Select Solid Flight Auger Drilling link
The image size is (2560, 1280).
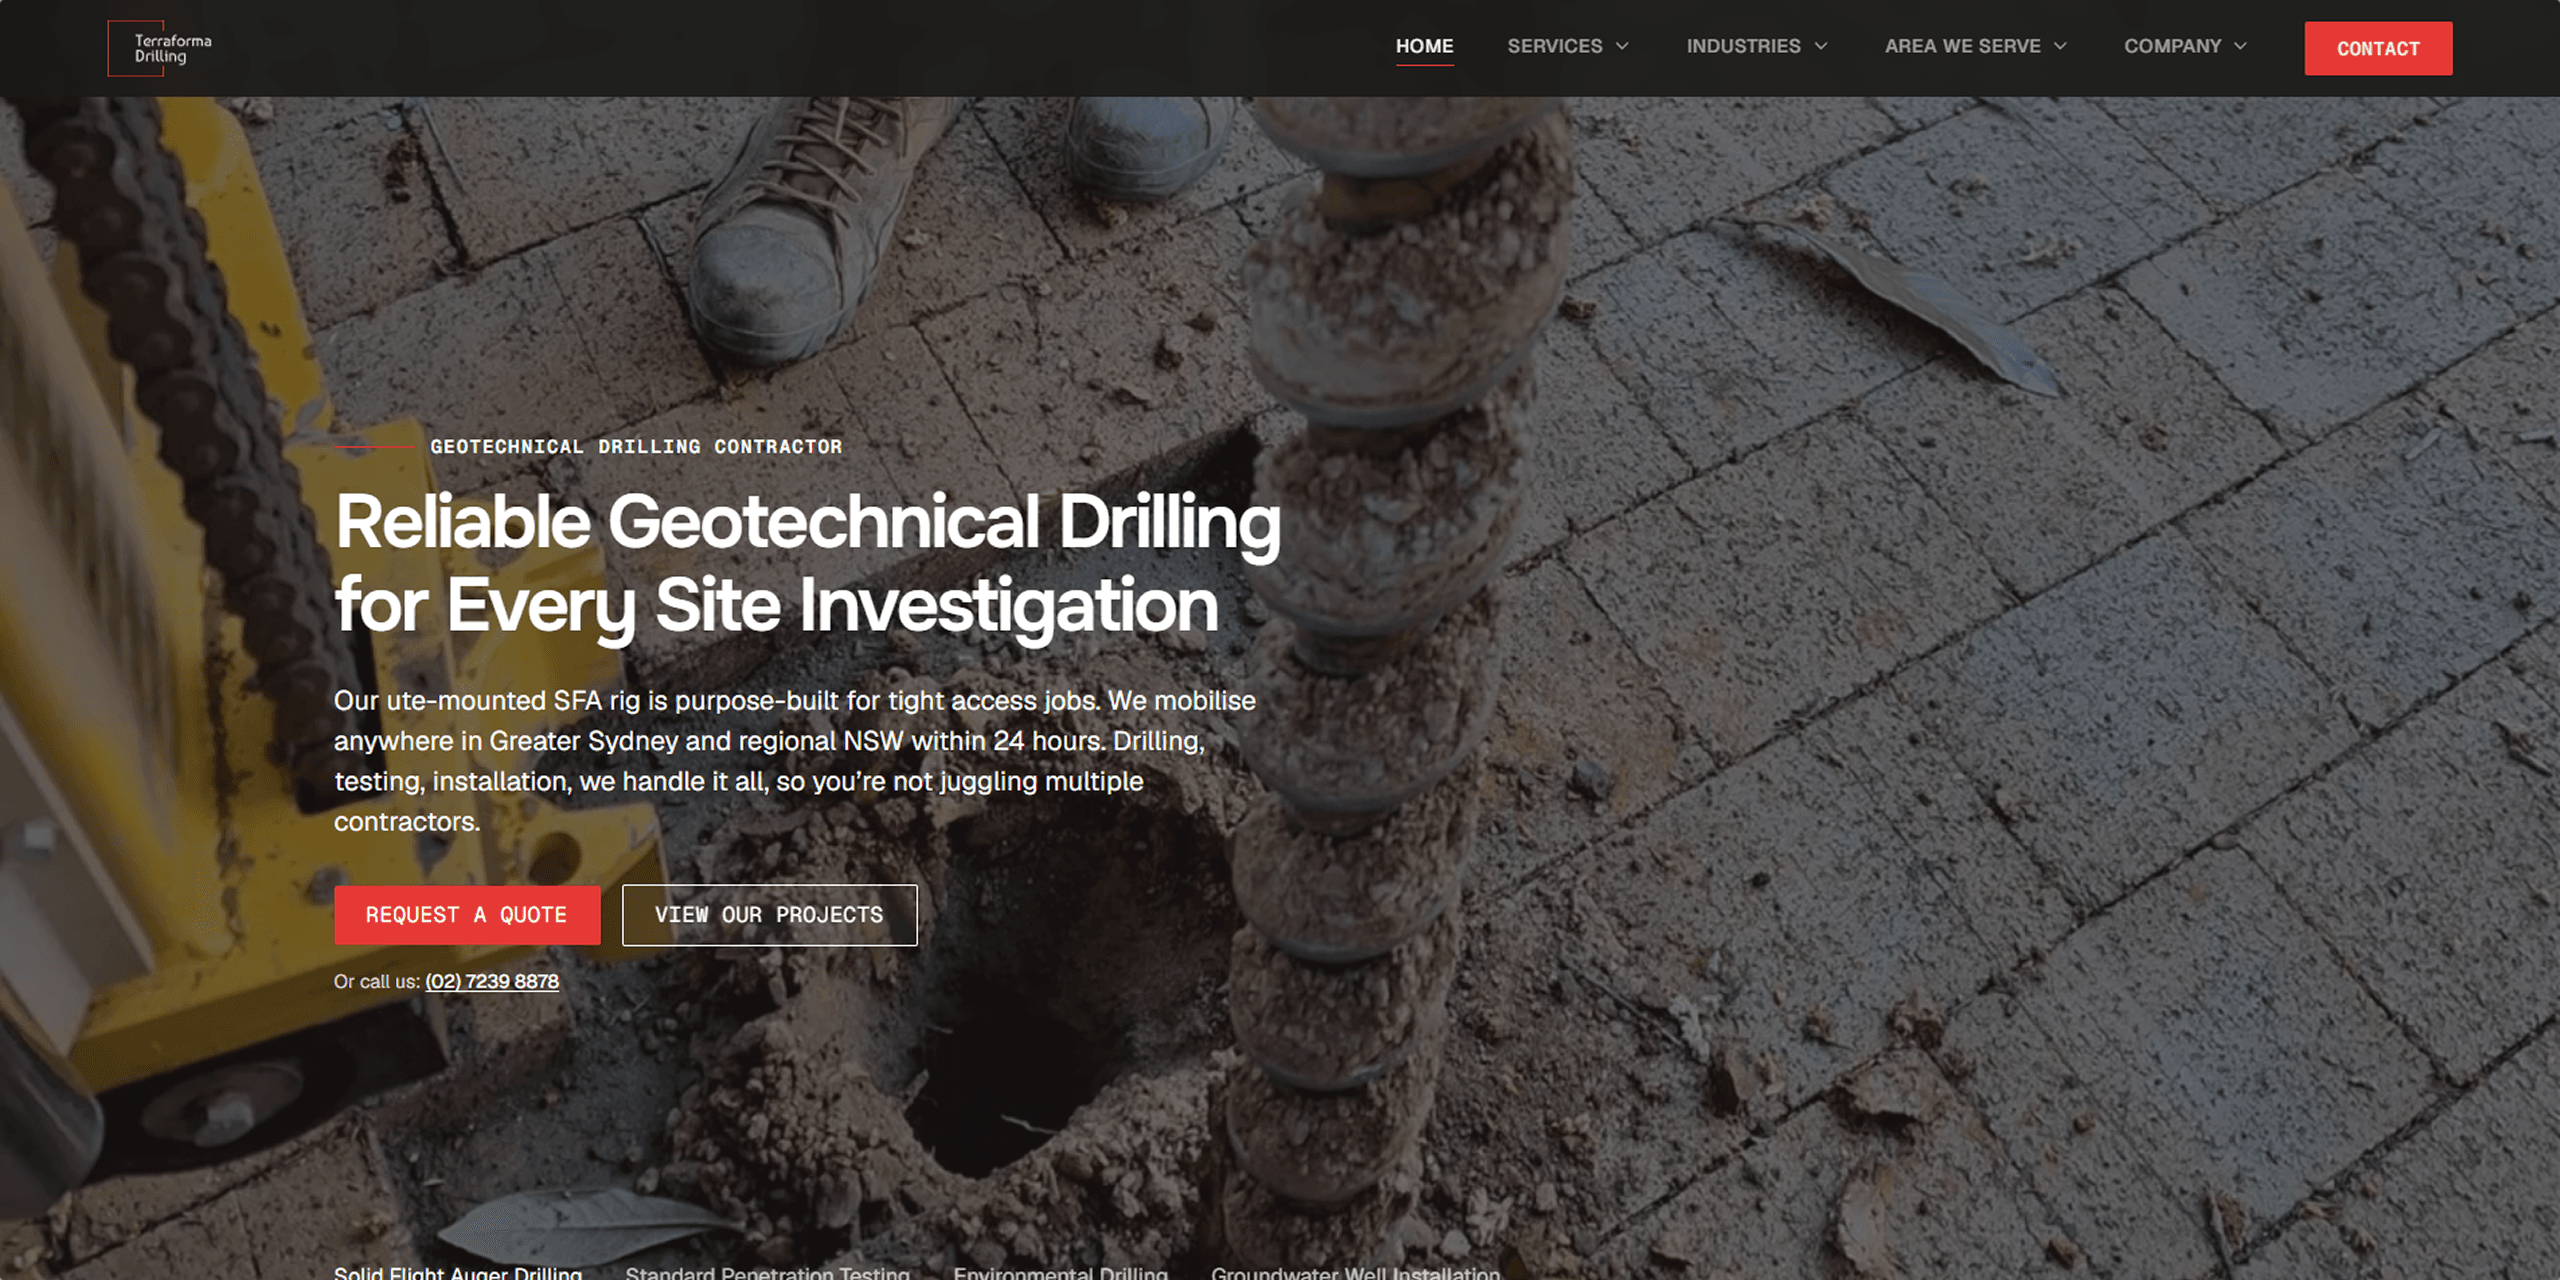pyautogui.click(x=458, y=1272)
